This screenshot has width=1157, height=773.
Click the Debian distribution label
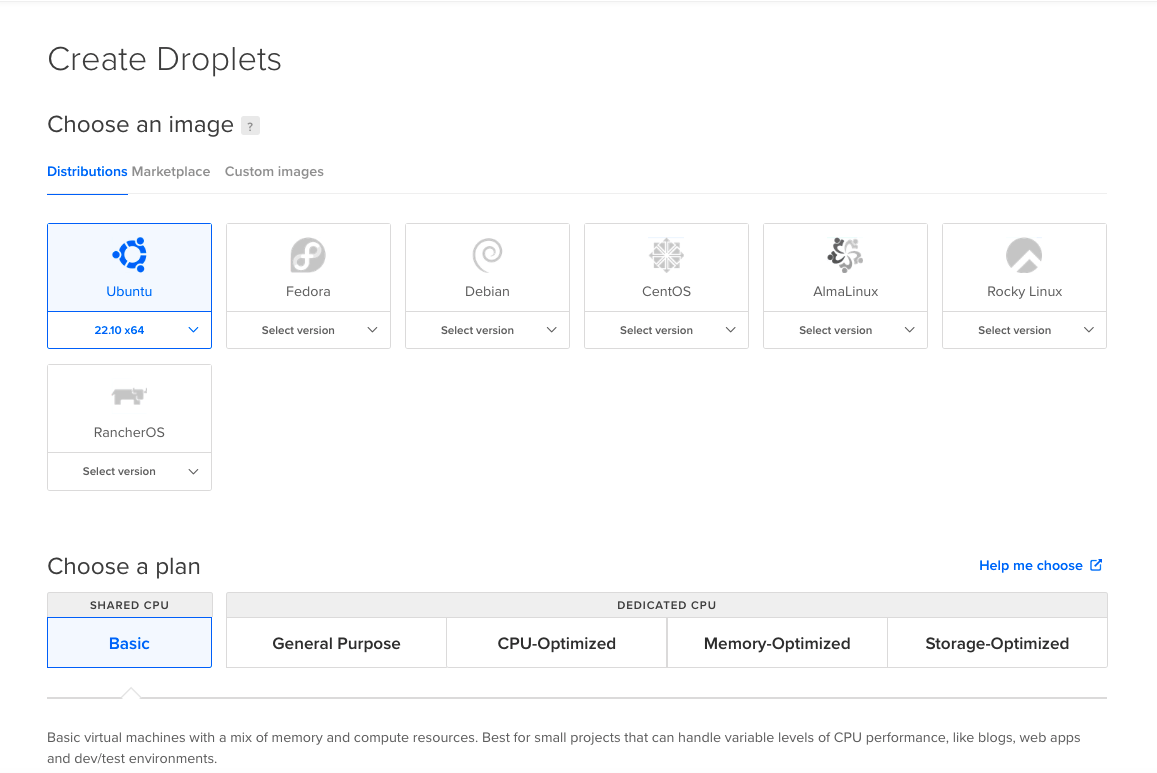(488, 291)
